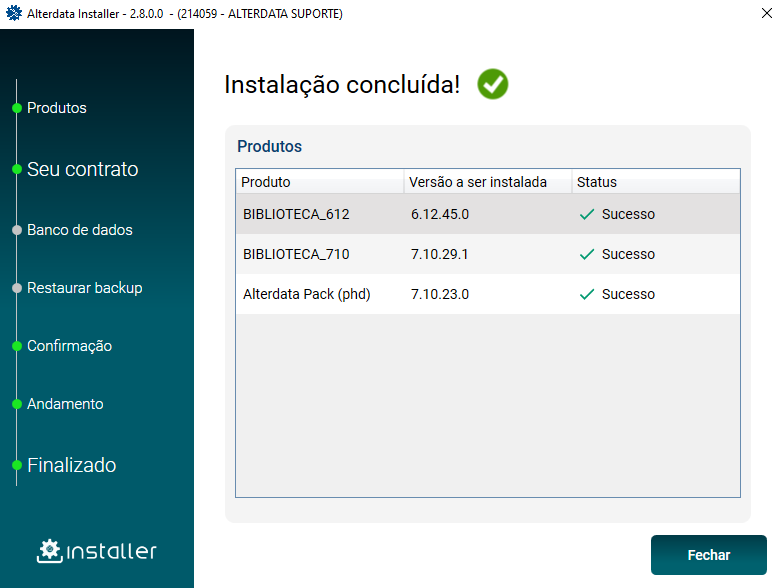The image size is (779, 588).
Task: Select the BIBLIOTECA_612 product row
Action: (x=488, y=214)
